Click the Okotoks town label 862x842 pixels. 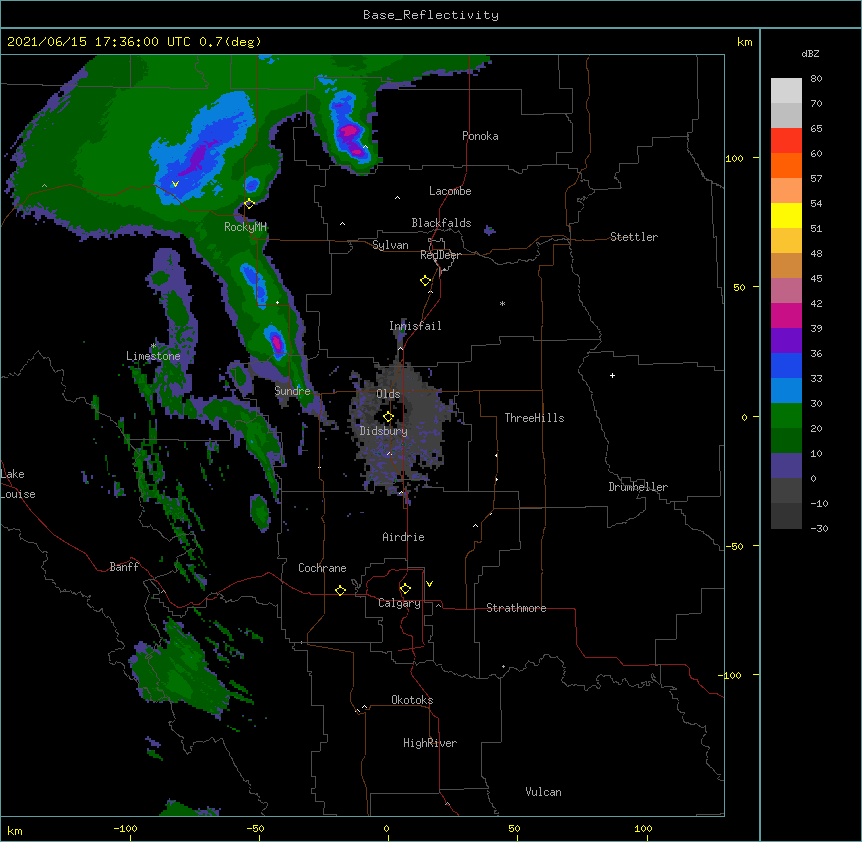click(412, 700)
